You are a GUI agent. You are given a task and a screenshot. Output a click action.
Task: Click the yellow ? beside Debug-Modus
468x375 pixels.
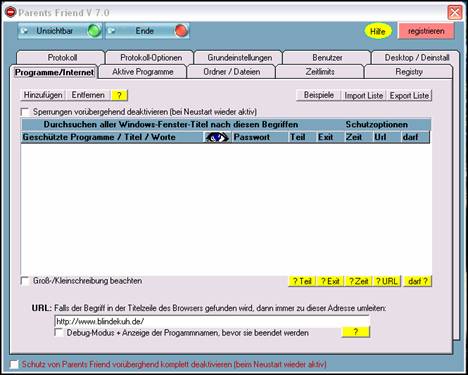tap(356, 332)
